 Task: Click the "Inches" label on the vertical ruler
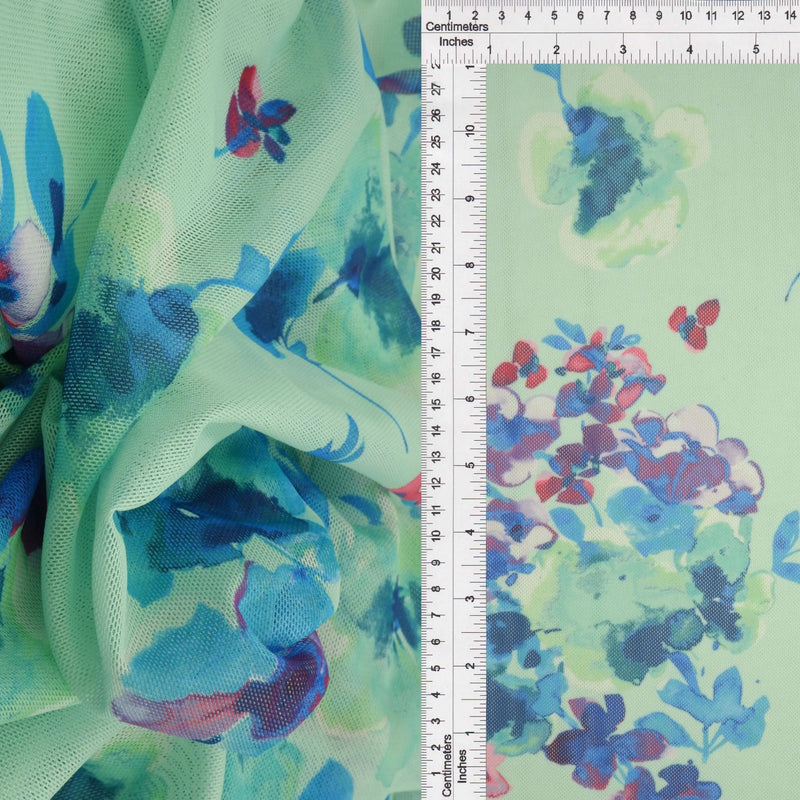[462, 766]
